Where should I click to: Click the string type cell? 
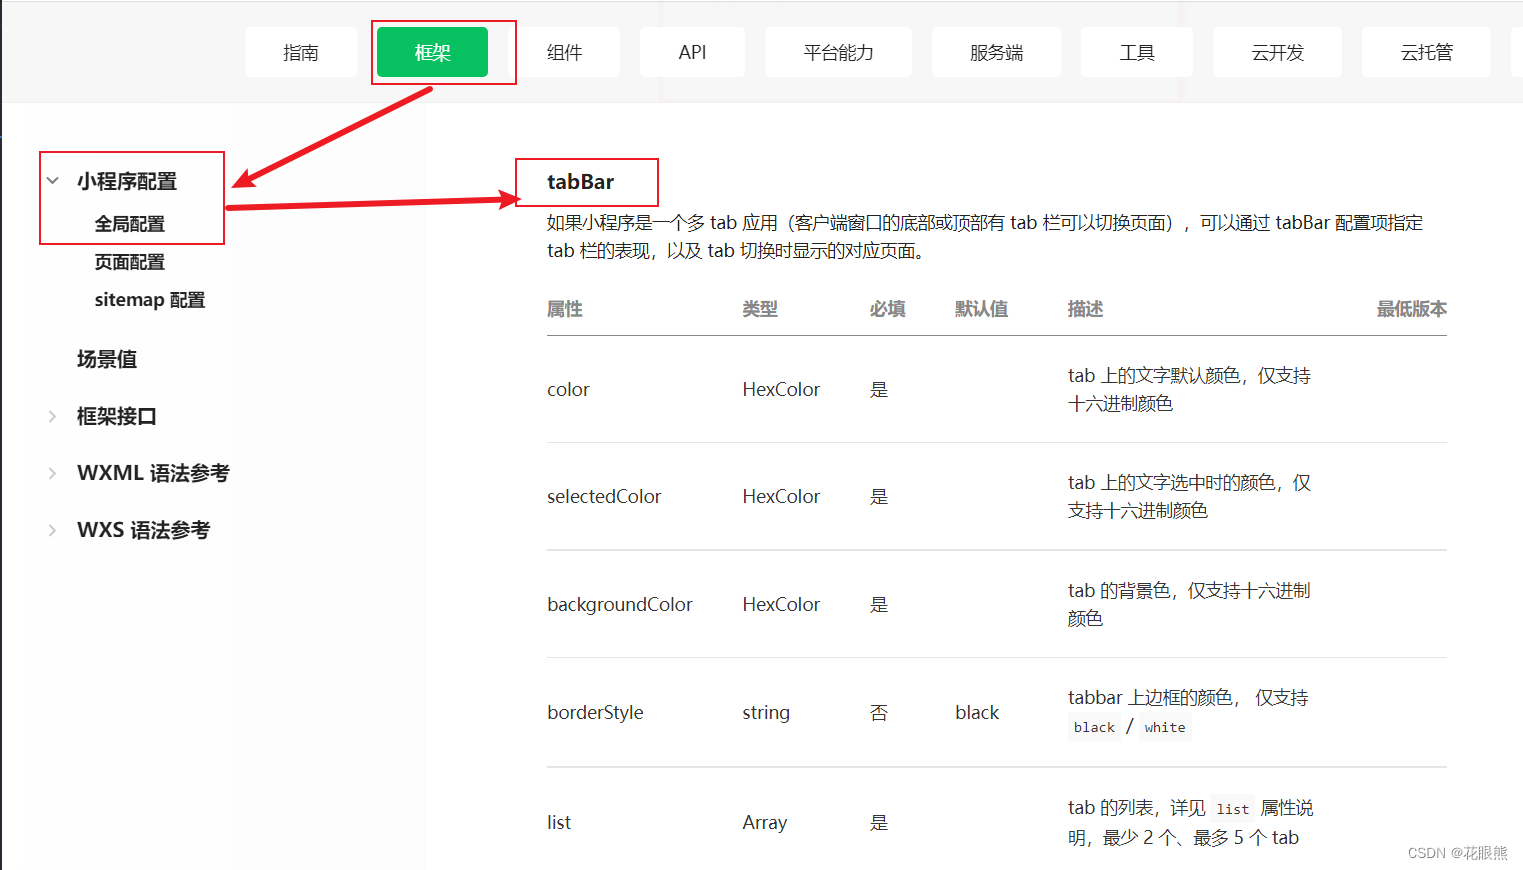pyautogui.click(x=766, y=713)
